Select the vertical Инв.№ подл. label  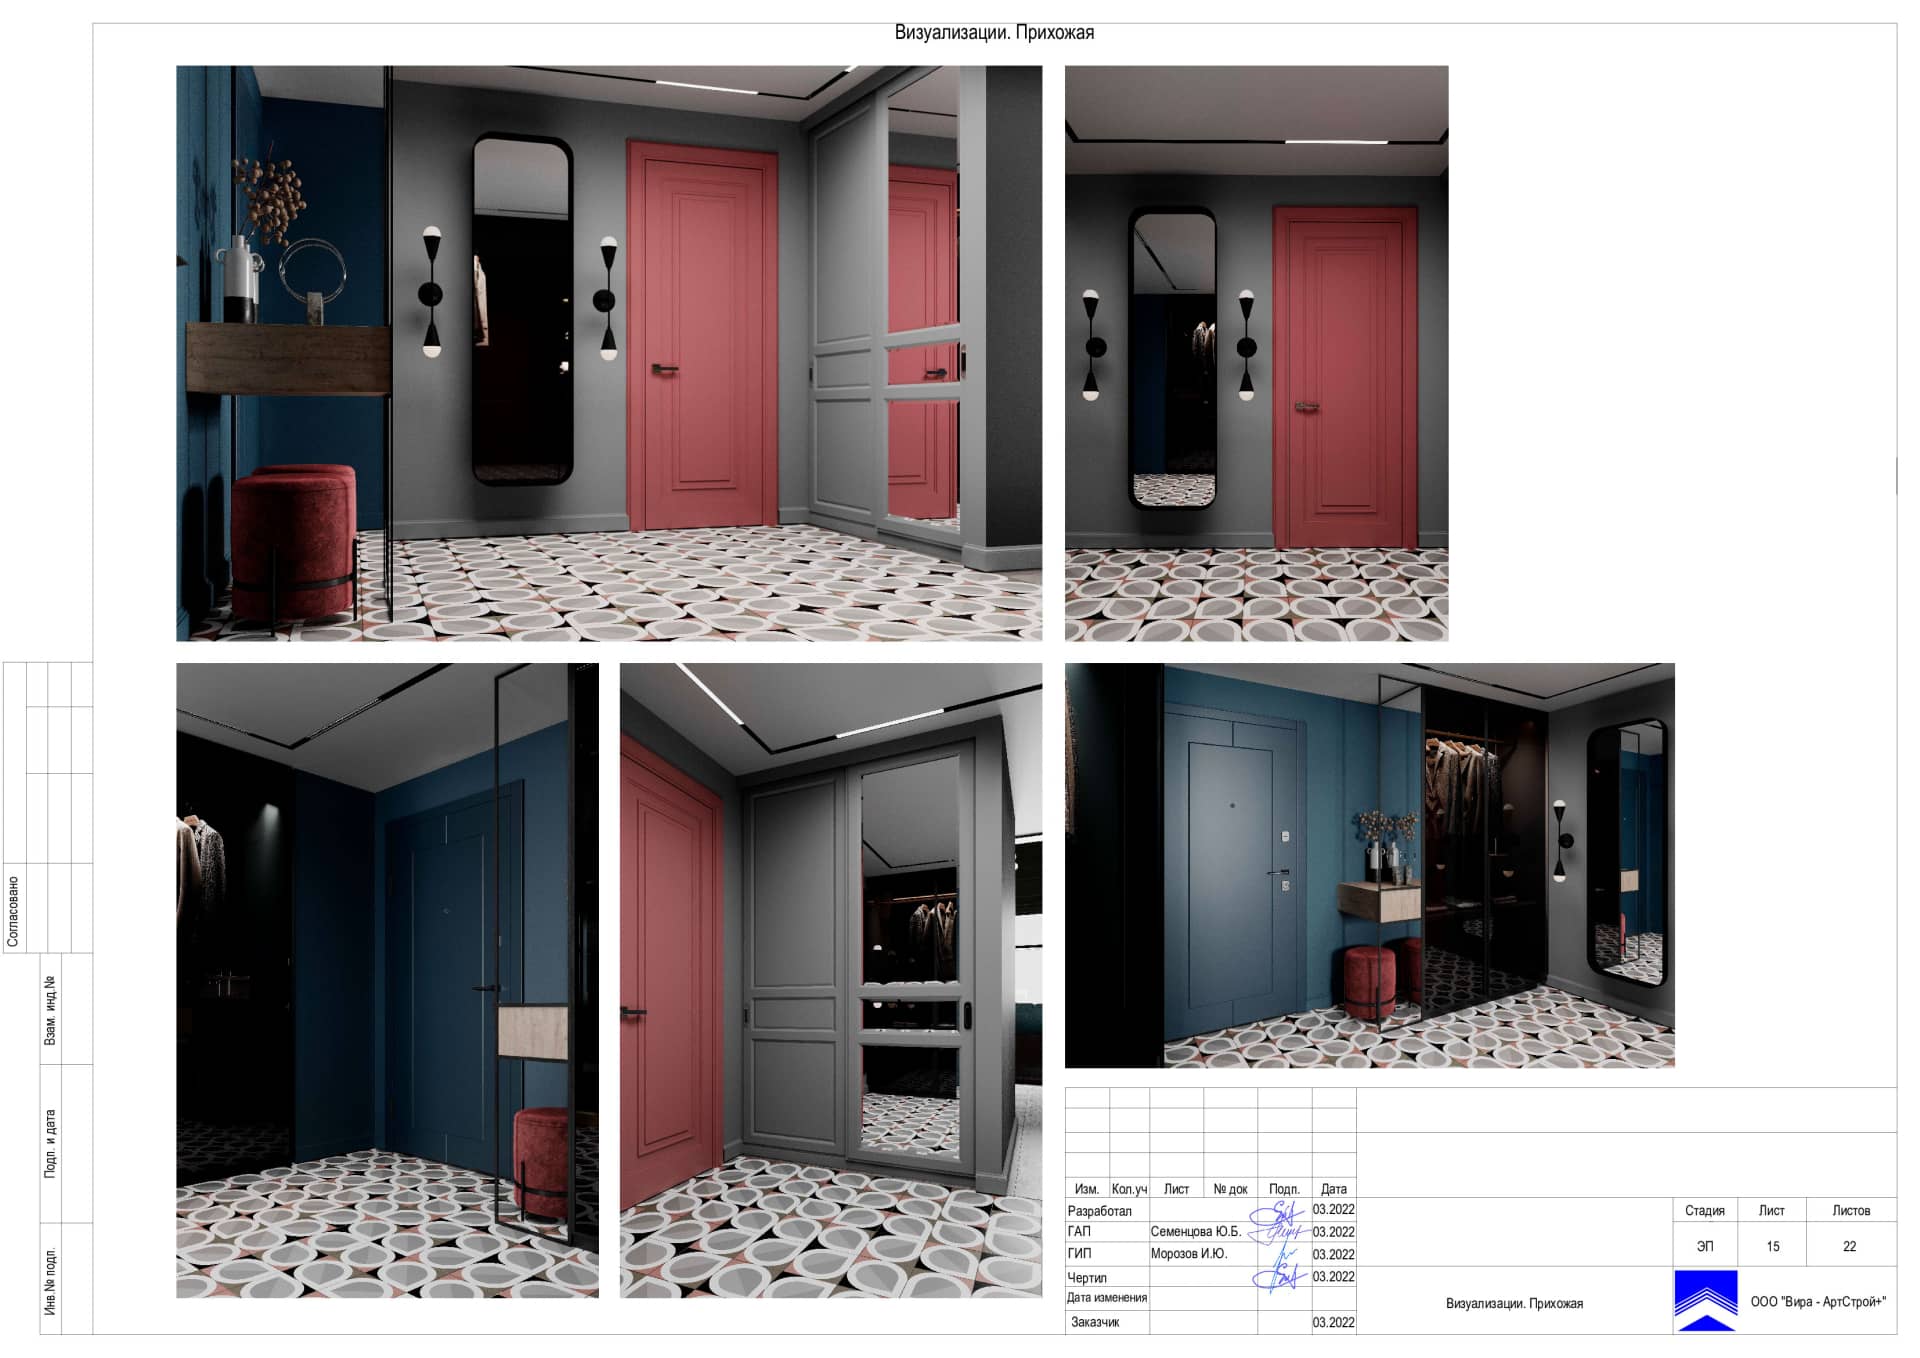click(x=50, y=1282)
